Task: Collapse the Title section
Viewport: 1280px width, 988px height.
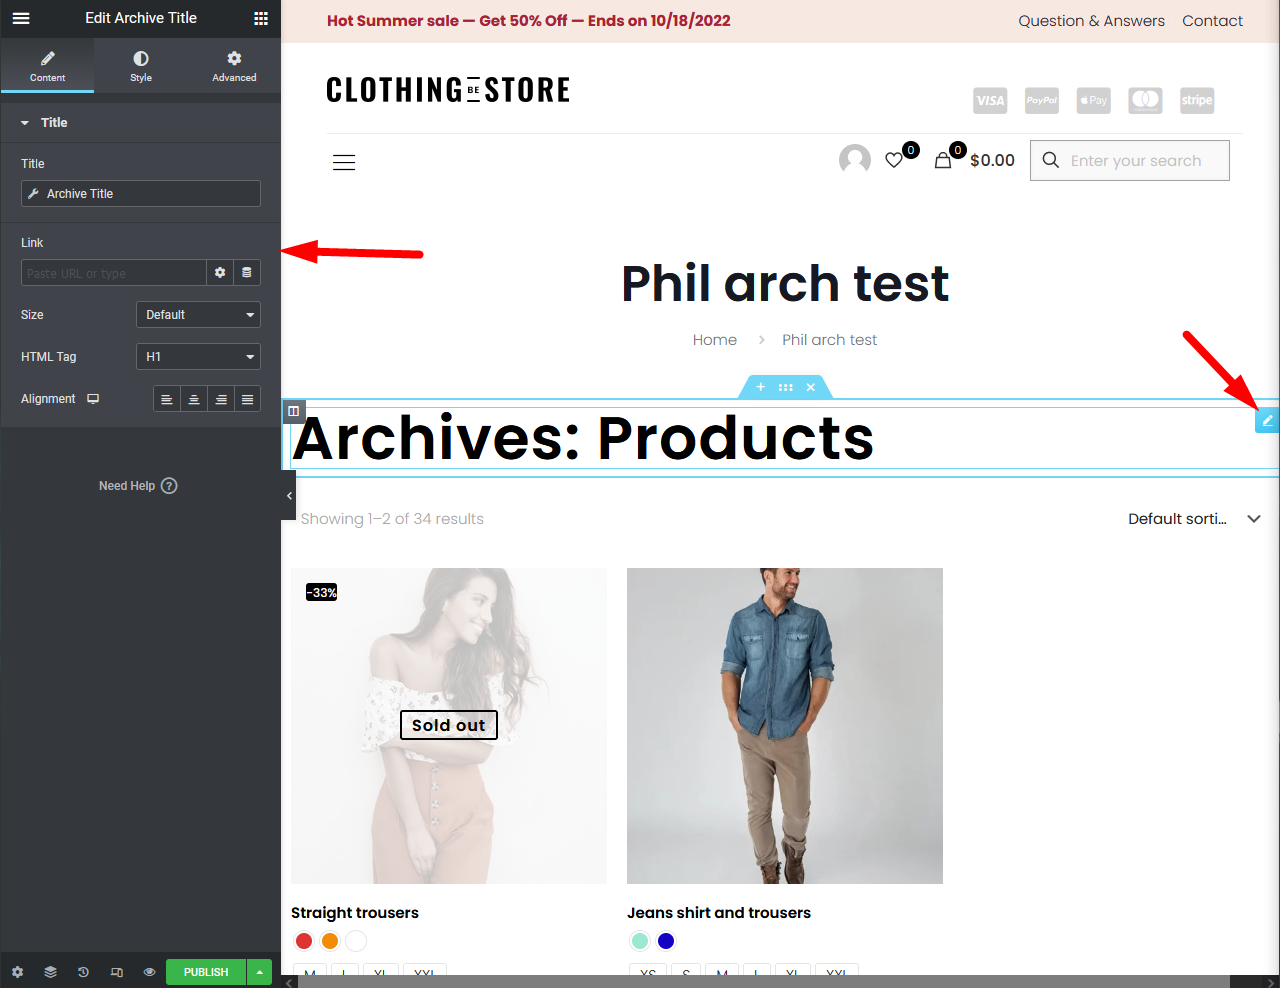Action: coord(140,122)
